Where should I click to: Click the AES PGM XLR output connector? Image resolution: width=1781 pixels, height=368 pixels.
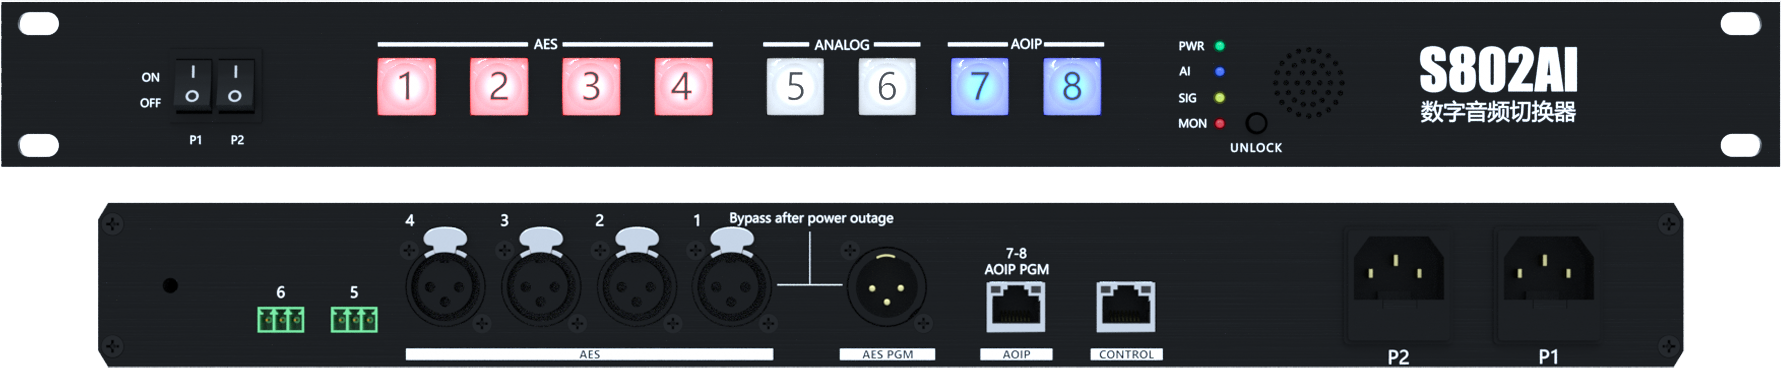click(886, 287)
